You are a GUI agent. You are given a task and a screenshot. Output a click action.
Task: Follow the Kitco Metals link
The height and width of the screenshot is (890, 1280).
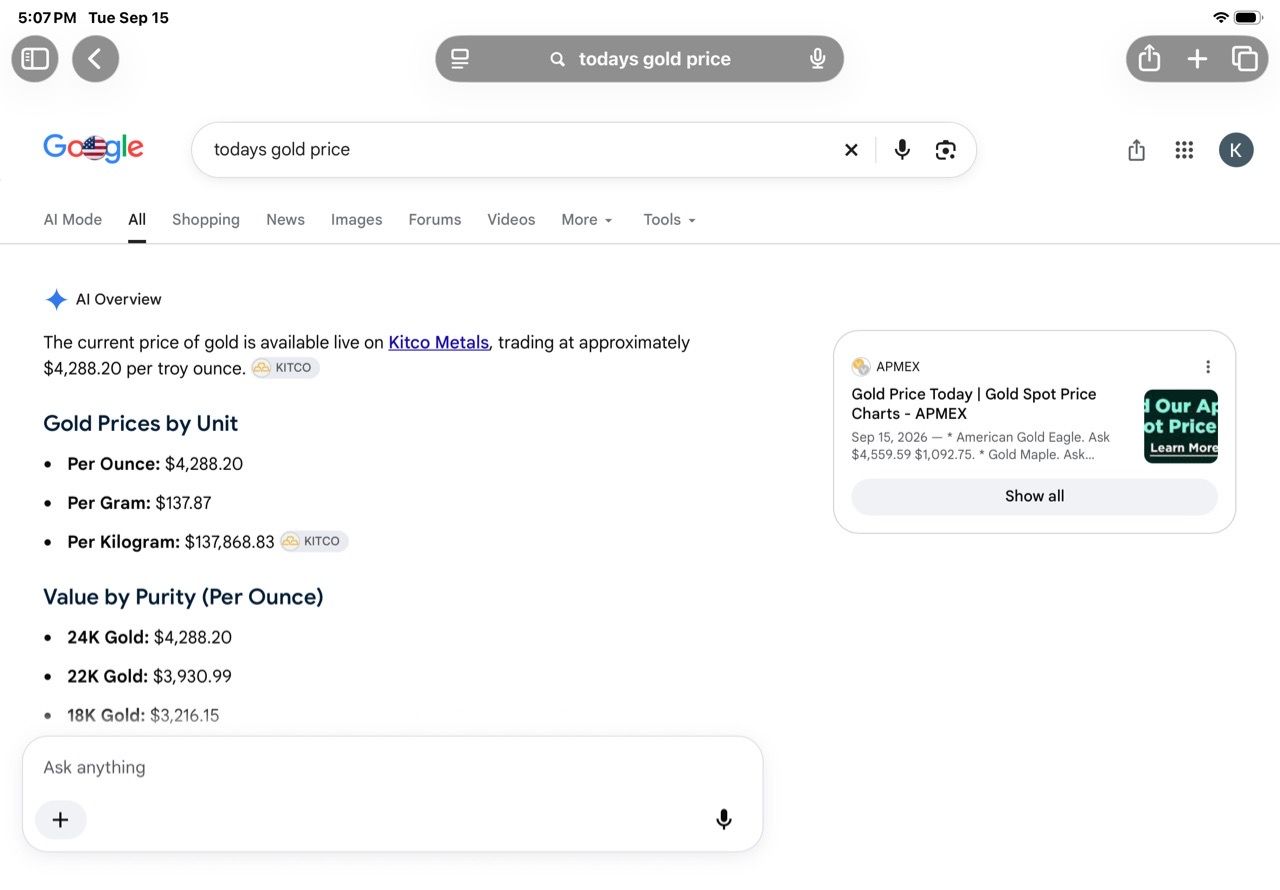[439, 342]
